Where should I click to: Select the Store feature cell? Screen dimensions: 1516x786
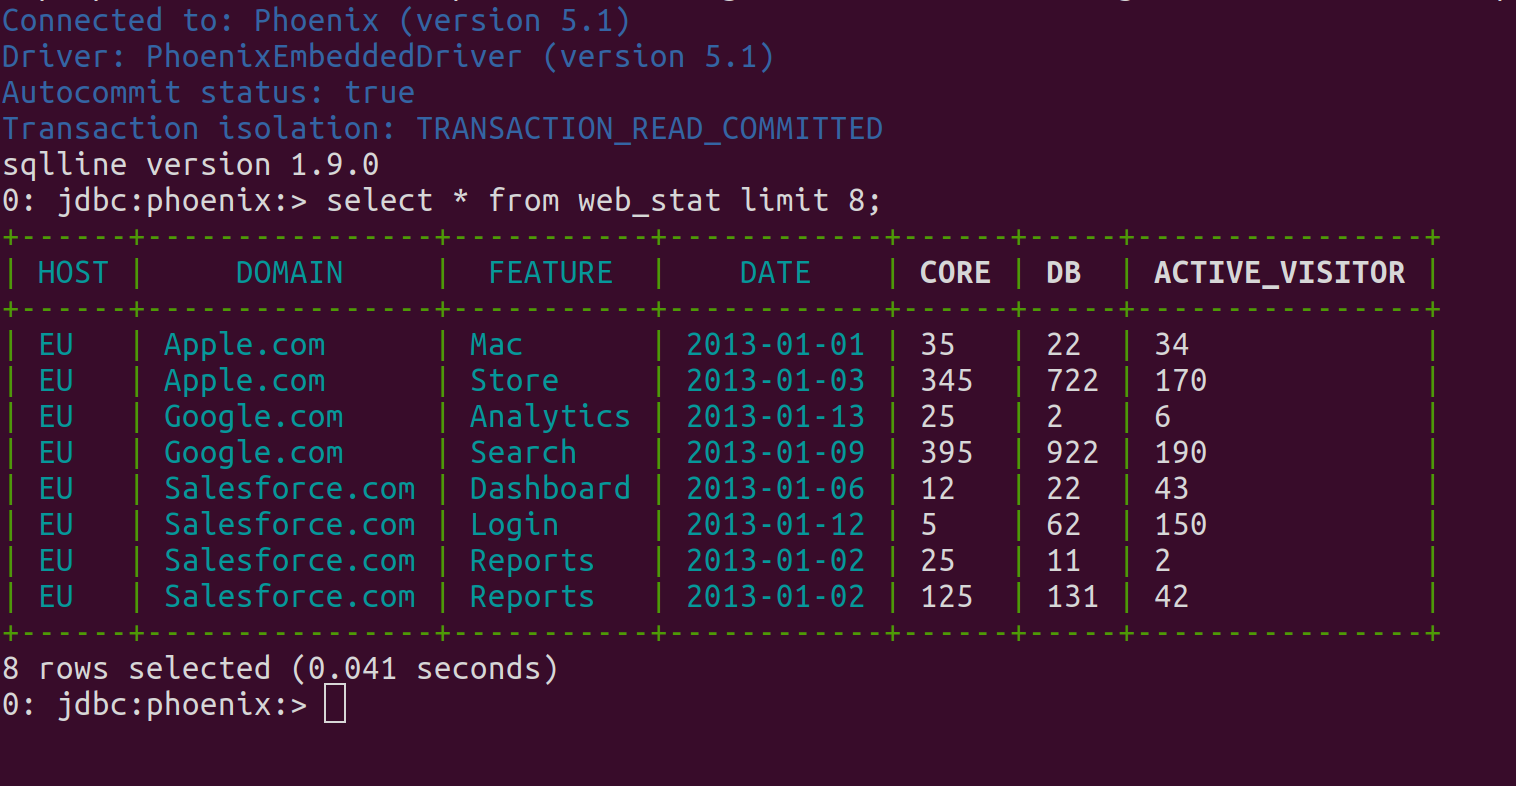tap(514, 381)
